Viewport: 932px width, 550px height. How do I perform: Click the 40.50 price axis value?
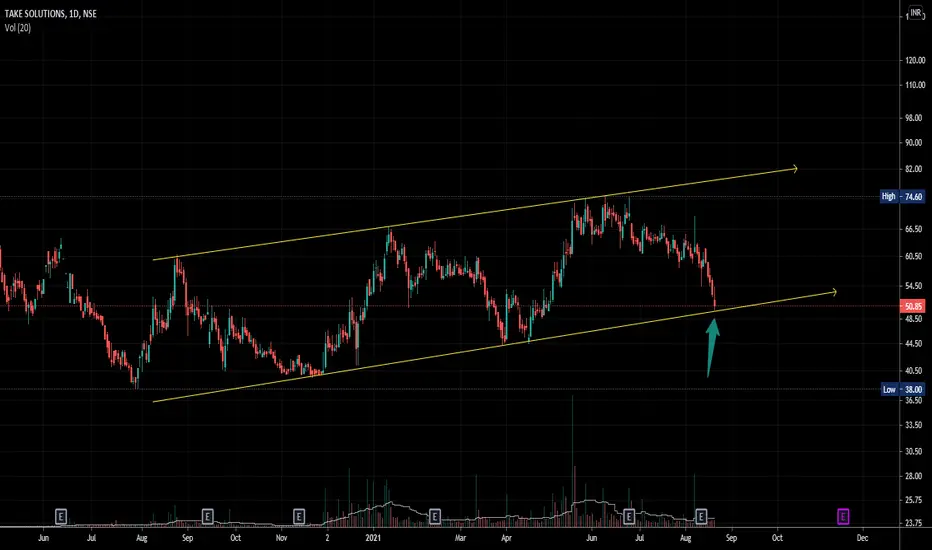(915, 370)
